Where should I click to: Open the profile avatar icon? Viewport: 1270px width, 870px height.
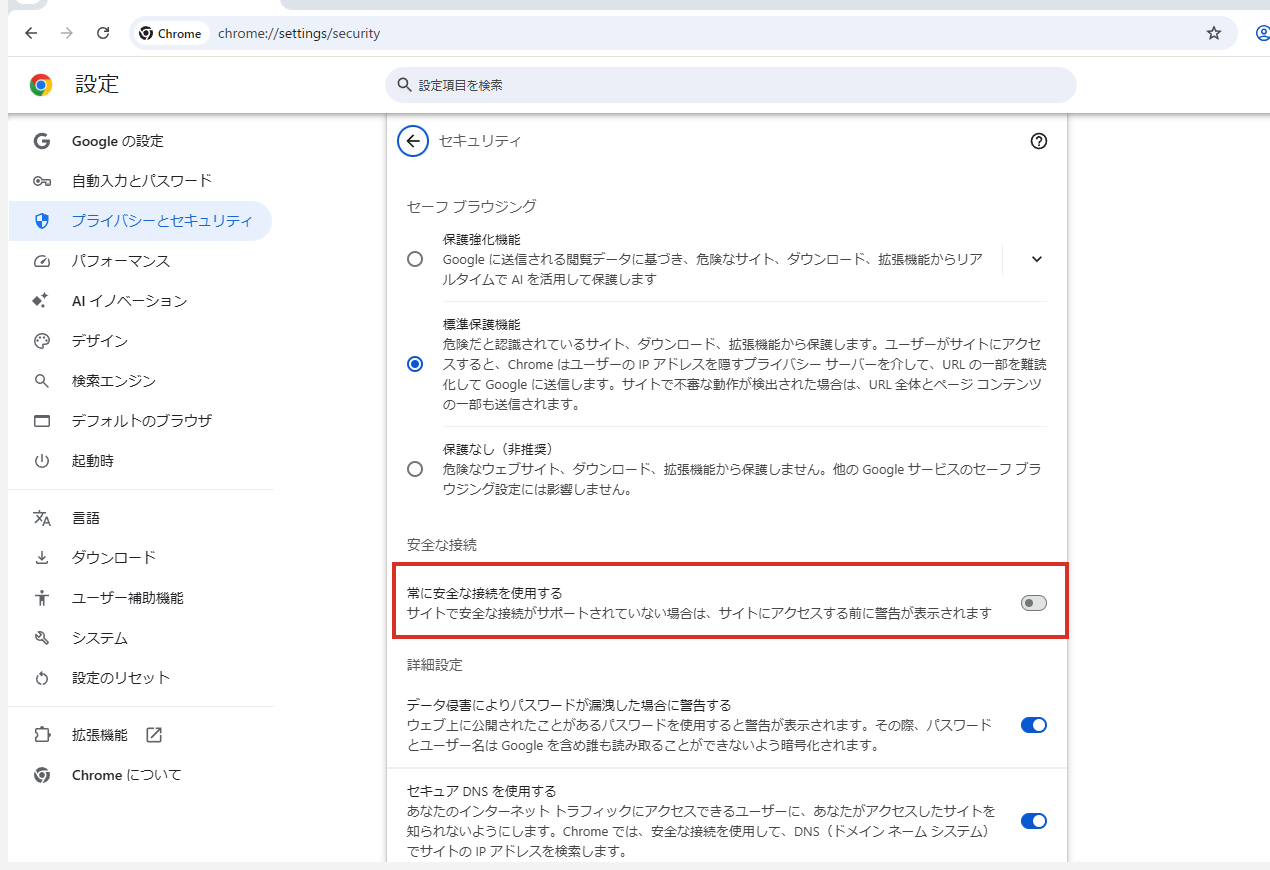pyautogui.click(x=1262, y=33)
